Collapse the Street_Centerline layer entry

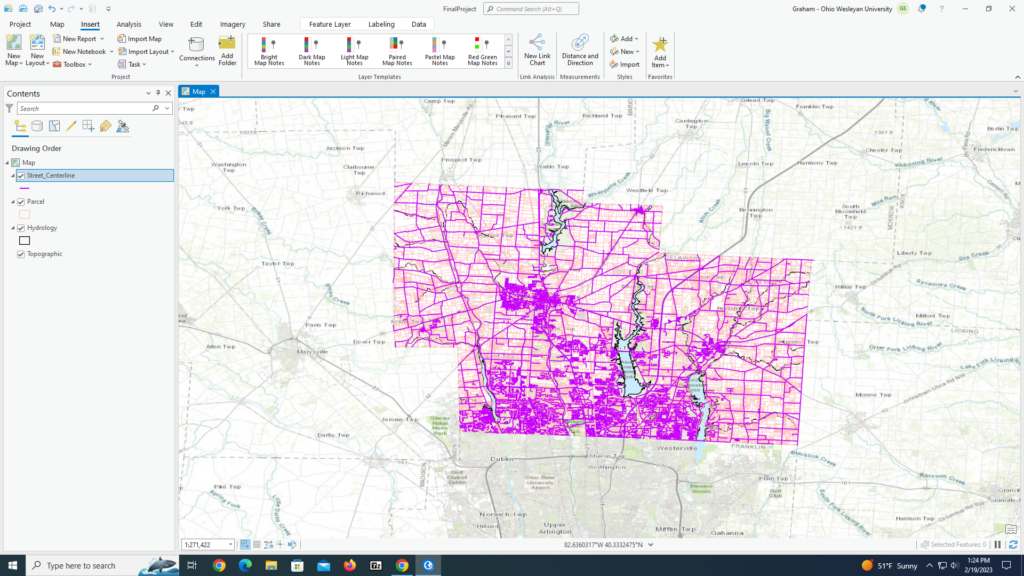click(13, 174)
